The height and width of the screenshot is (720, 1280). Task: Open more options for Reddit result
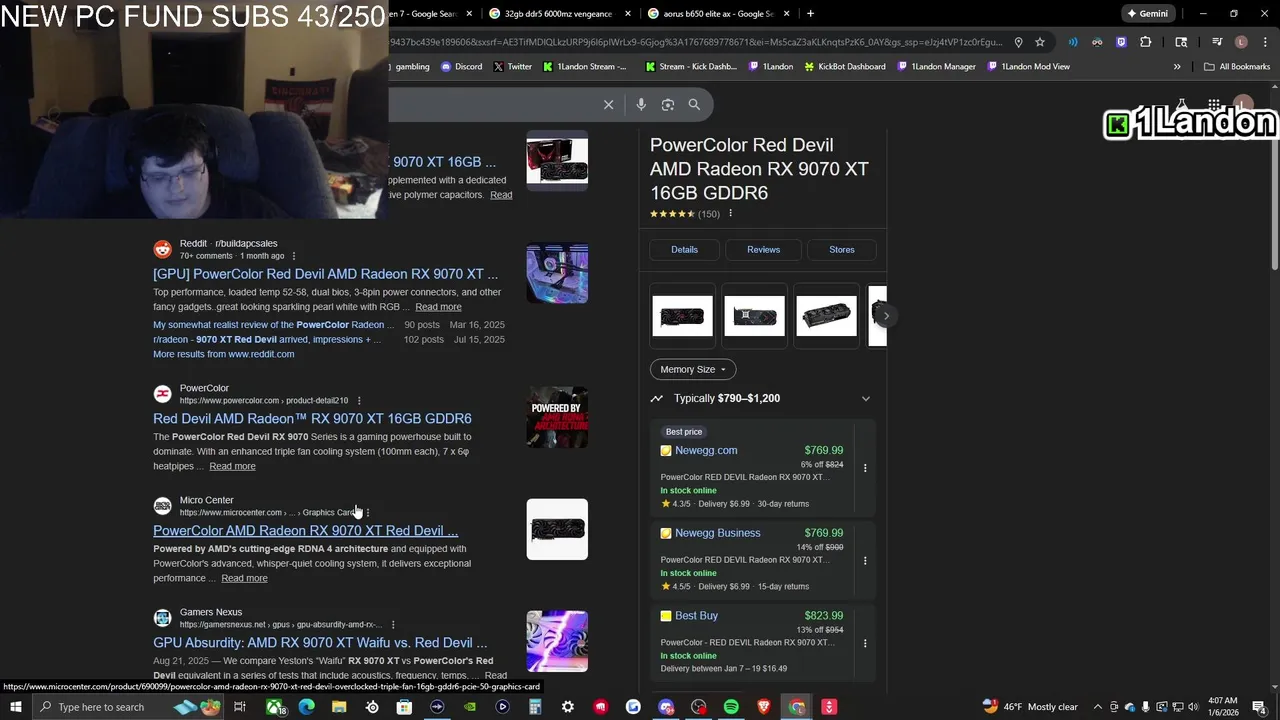(x=293, y=256)
